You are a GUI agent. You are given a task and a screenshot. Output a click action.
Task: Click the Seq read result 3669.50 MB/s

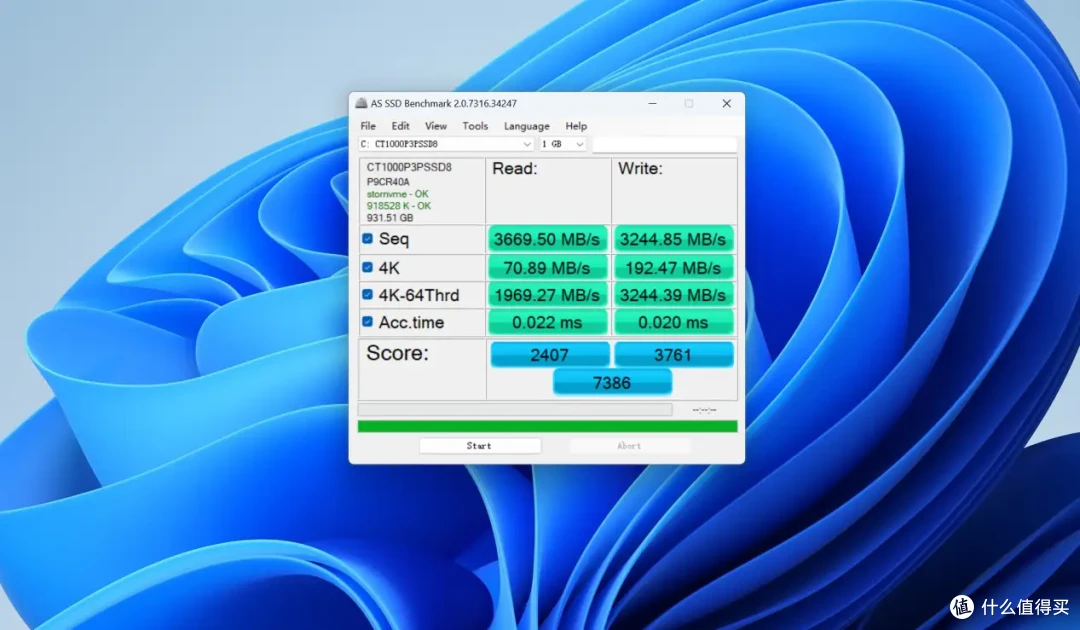[547, 239]
